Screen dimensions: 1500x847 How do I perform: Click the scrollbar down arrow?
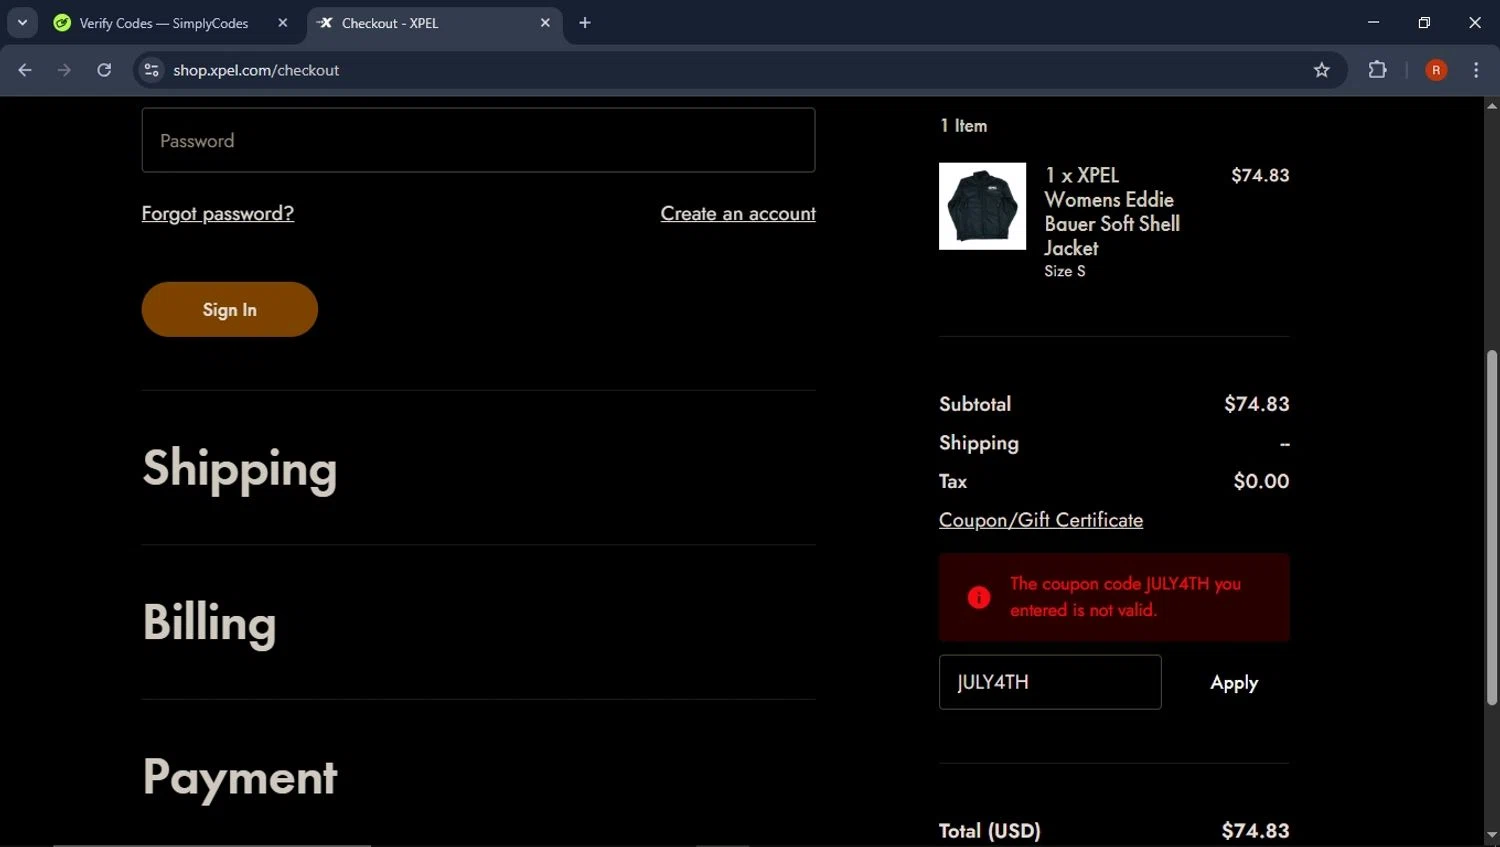(x=1492, y=835)
